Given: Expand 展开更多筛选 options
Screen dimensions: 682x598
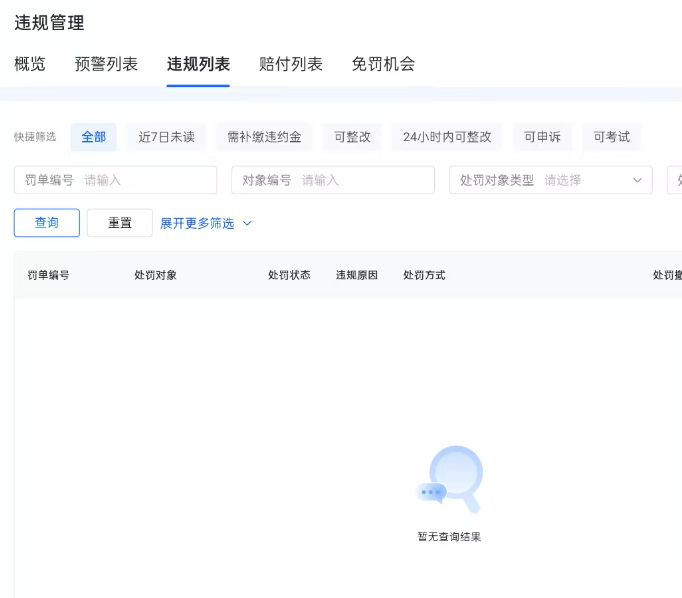Looking at the screenshot, I should pyautogui.click(x=206, y=223).
